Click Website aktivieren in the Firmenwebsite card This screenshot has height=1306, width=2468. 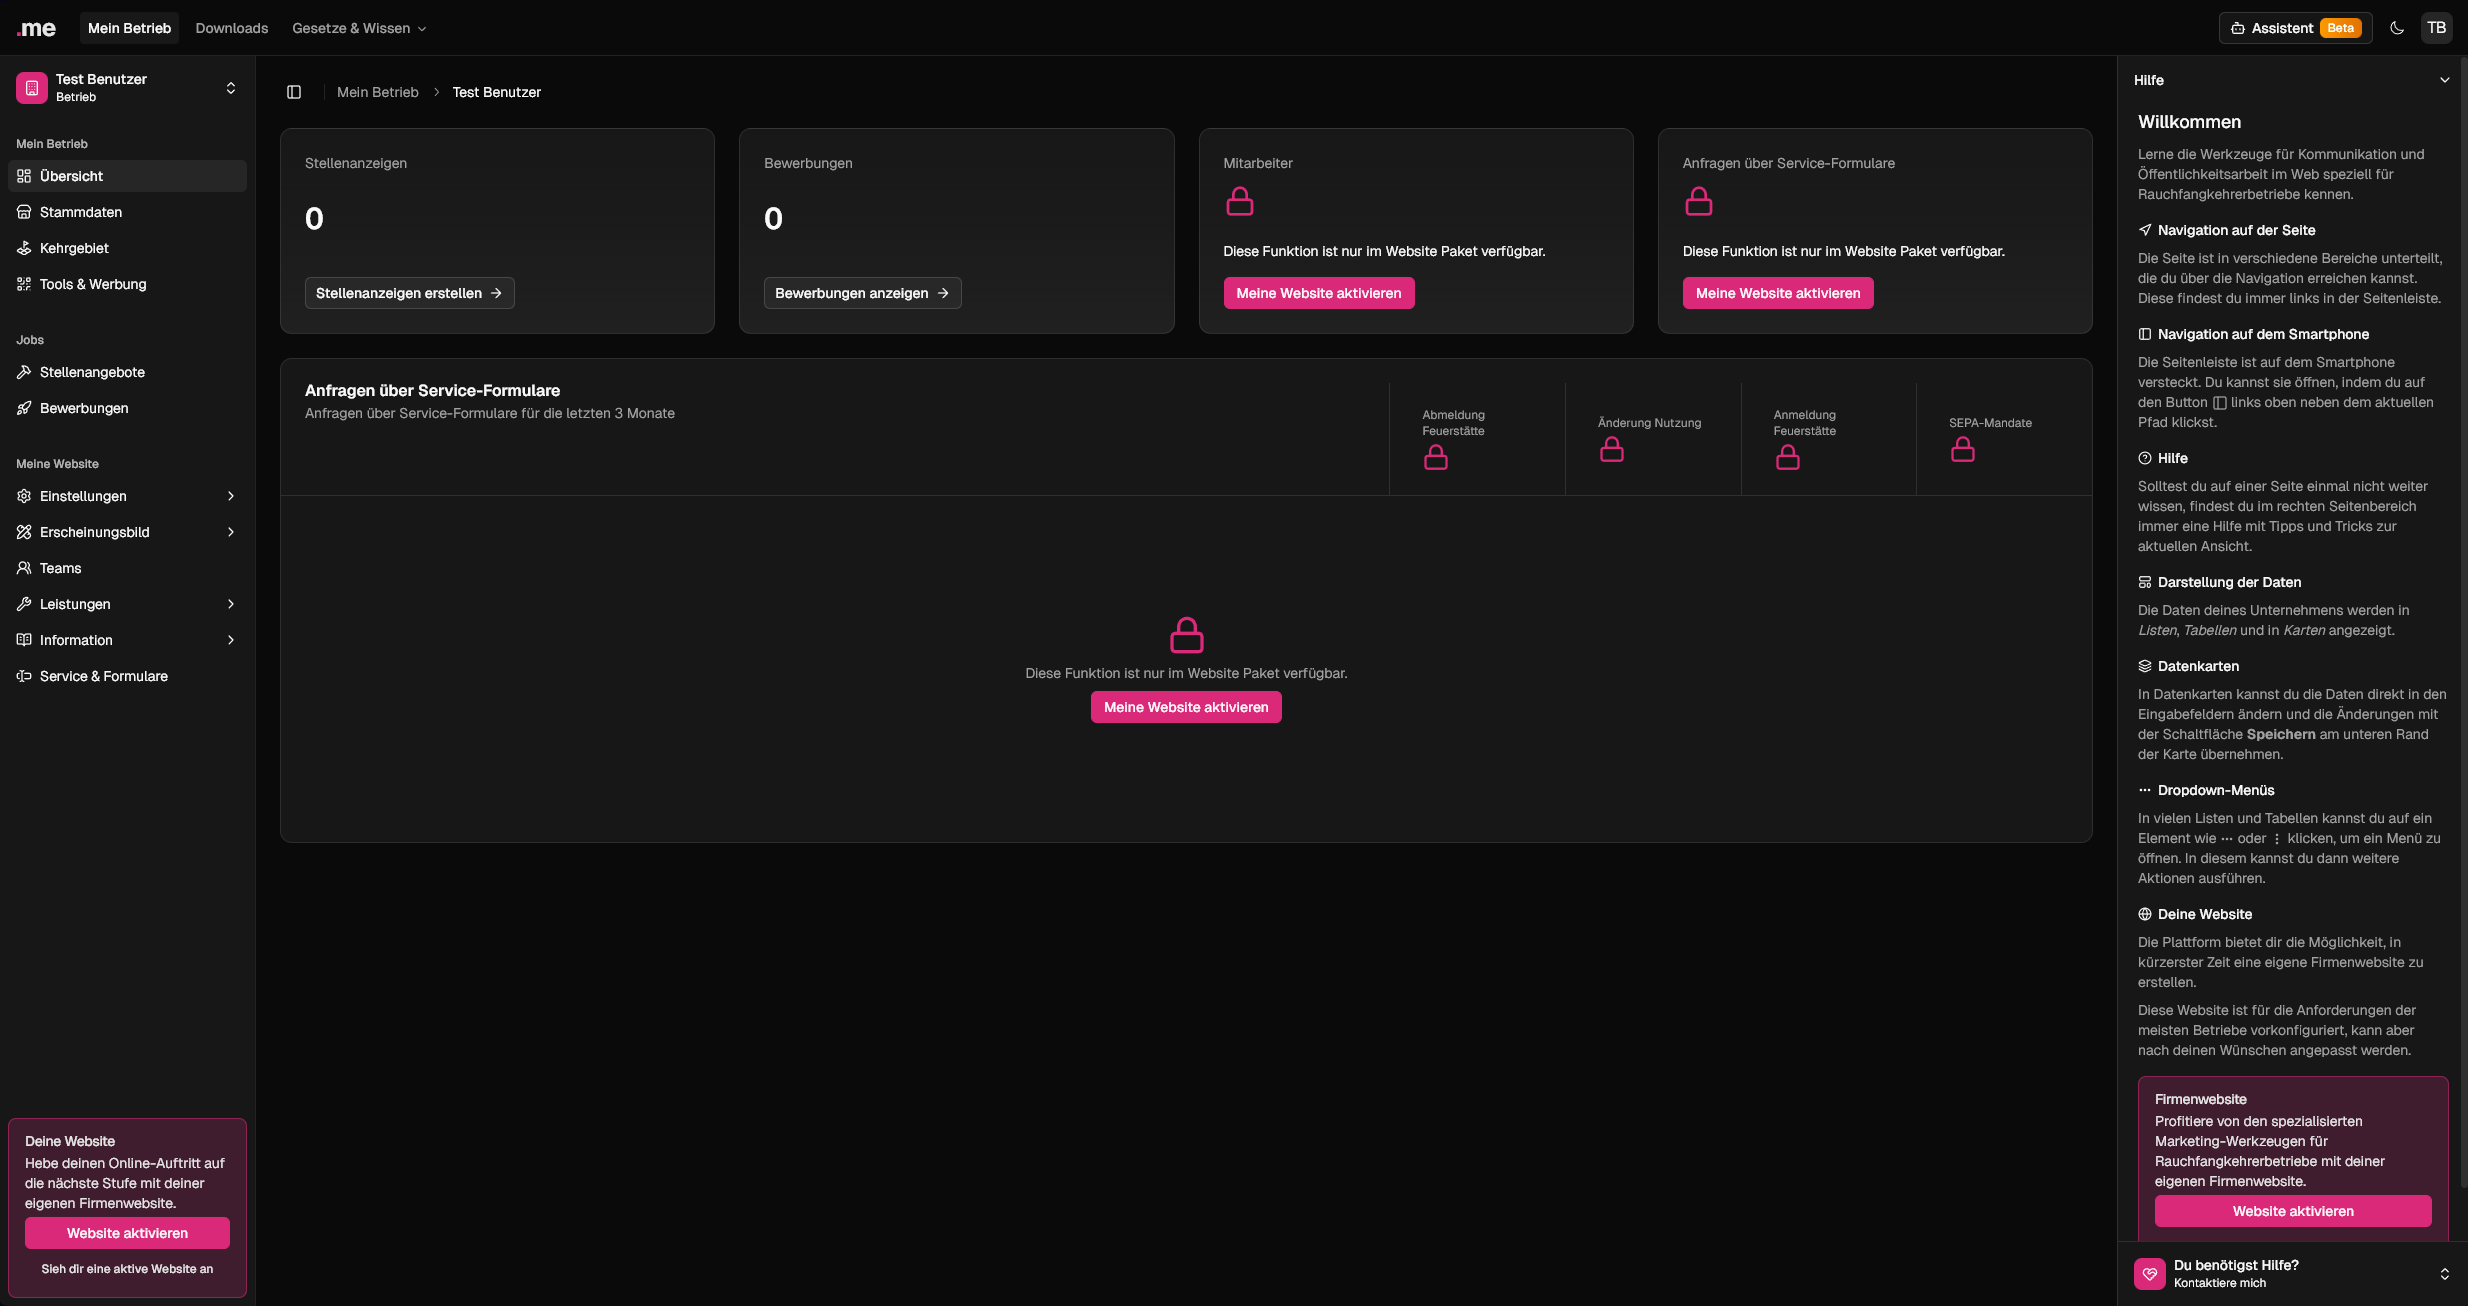pyautogui.click(x=2292, y=1210)
